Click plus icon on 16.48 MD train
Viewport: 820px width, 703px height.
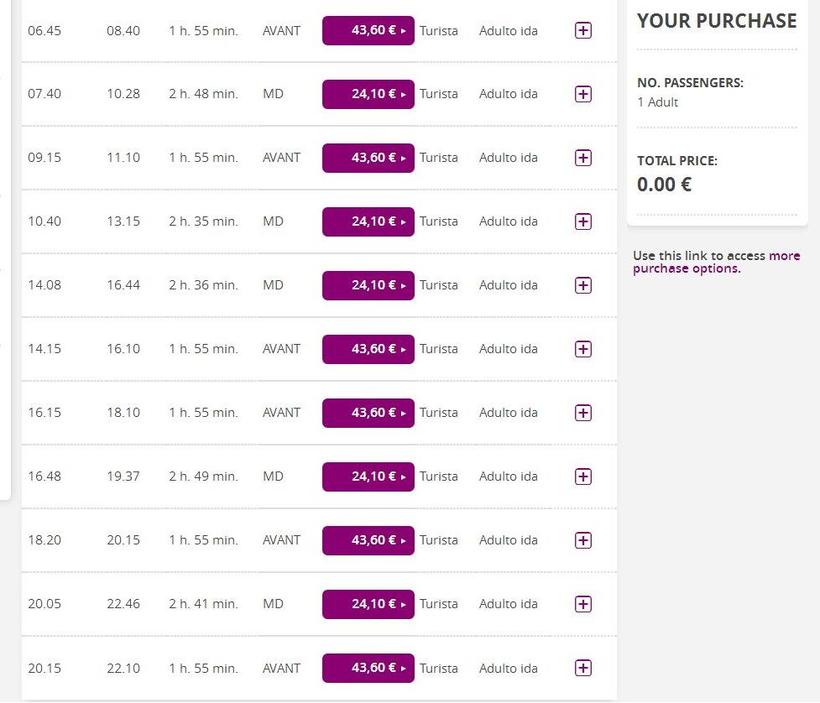point(583,476)
